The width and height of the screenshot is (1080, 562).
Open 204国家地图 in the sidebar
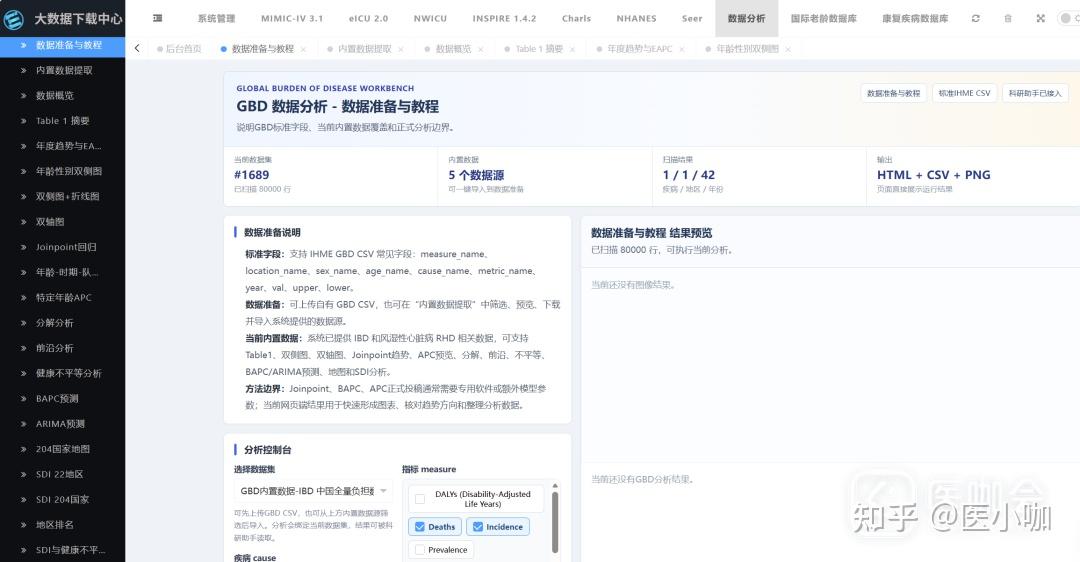click(x=62, y=449)
